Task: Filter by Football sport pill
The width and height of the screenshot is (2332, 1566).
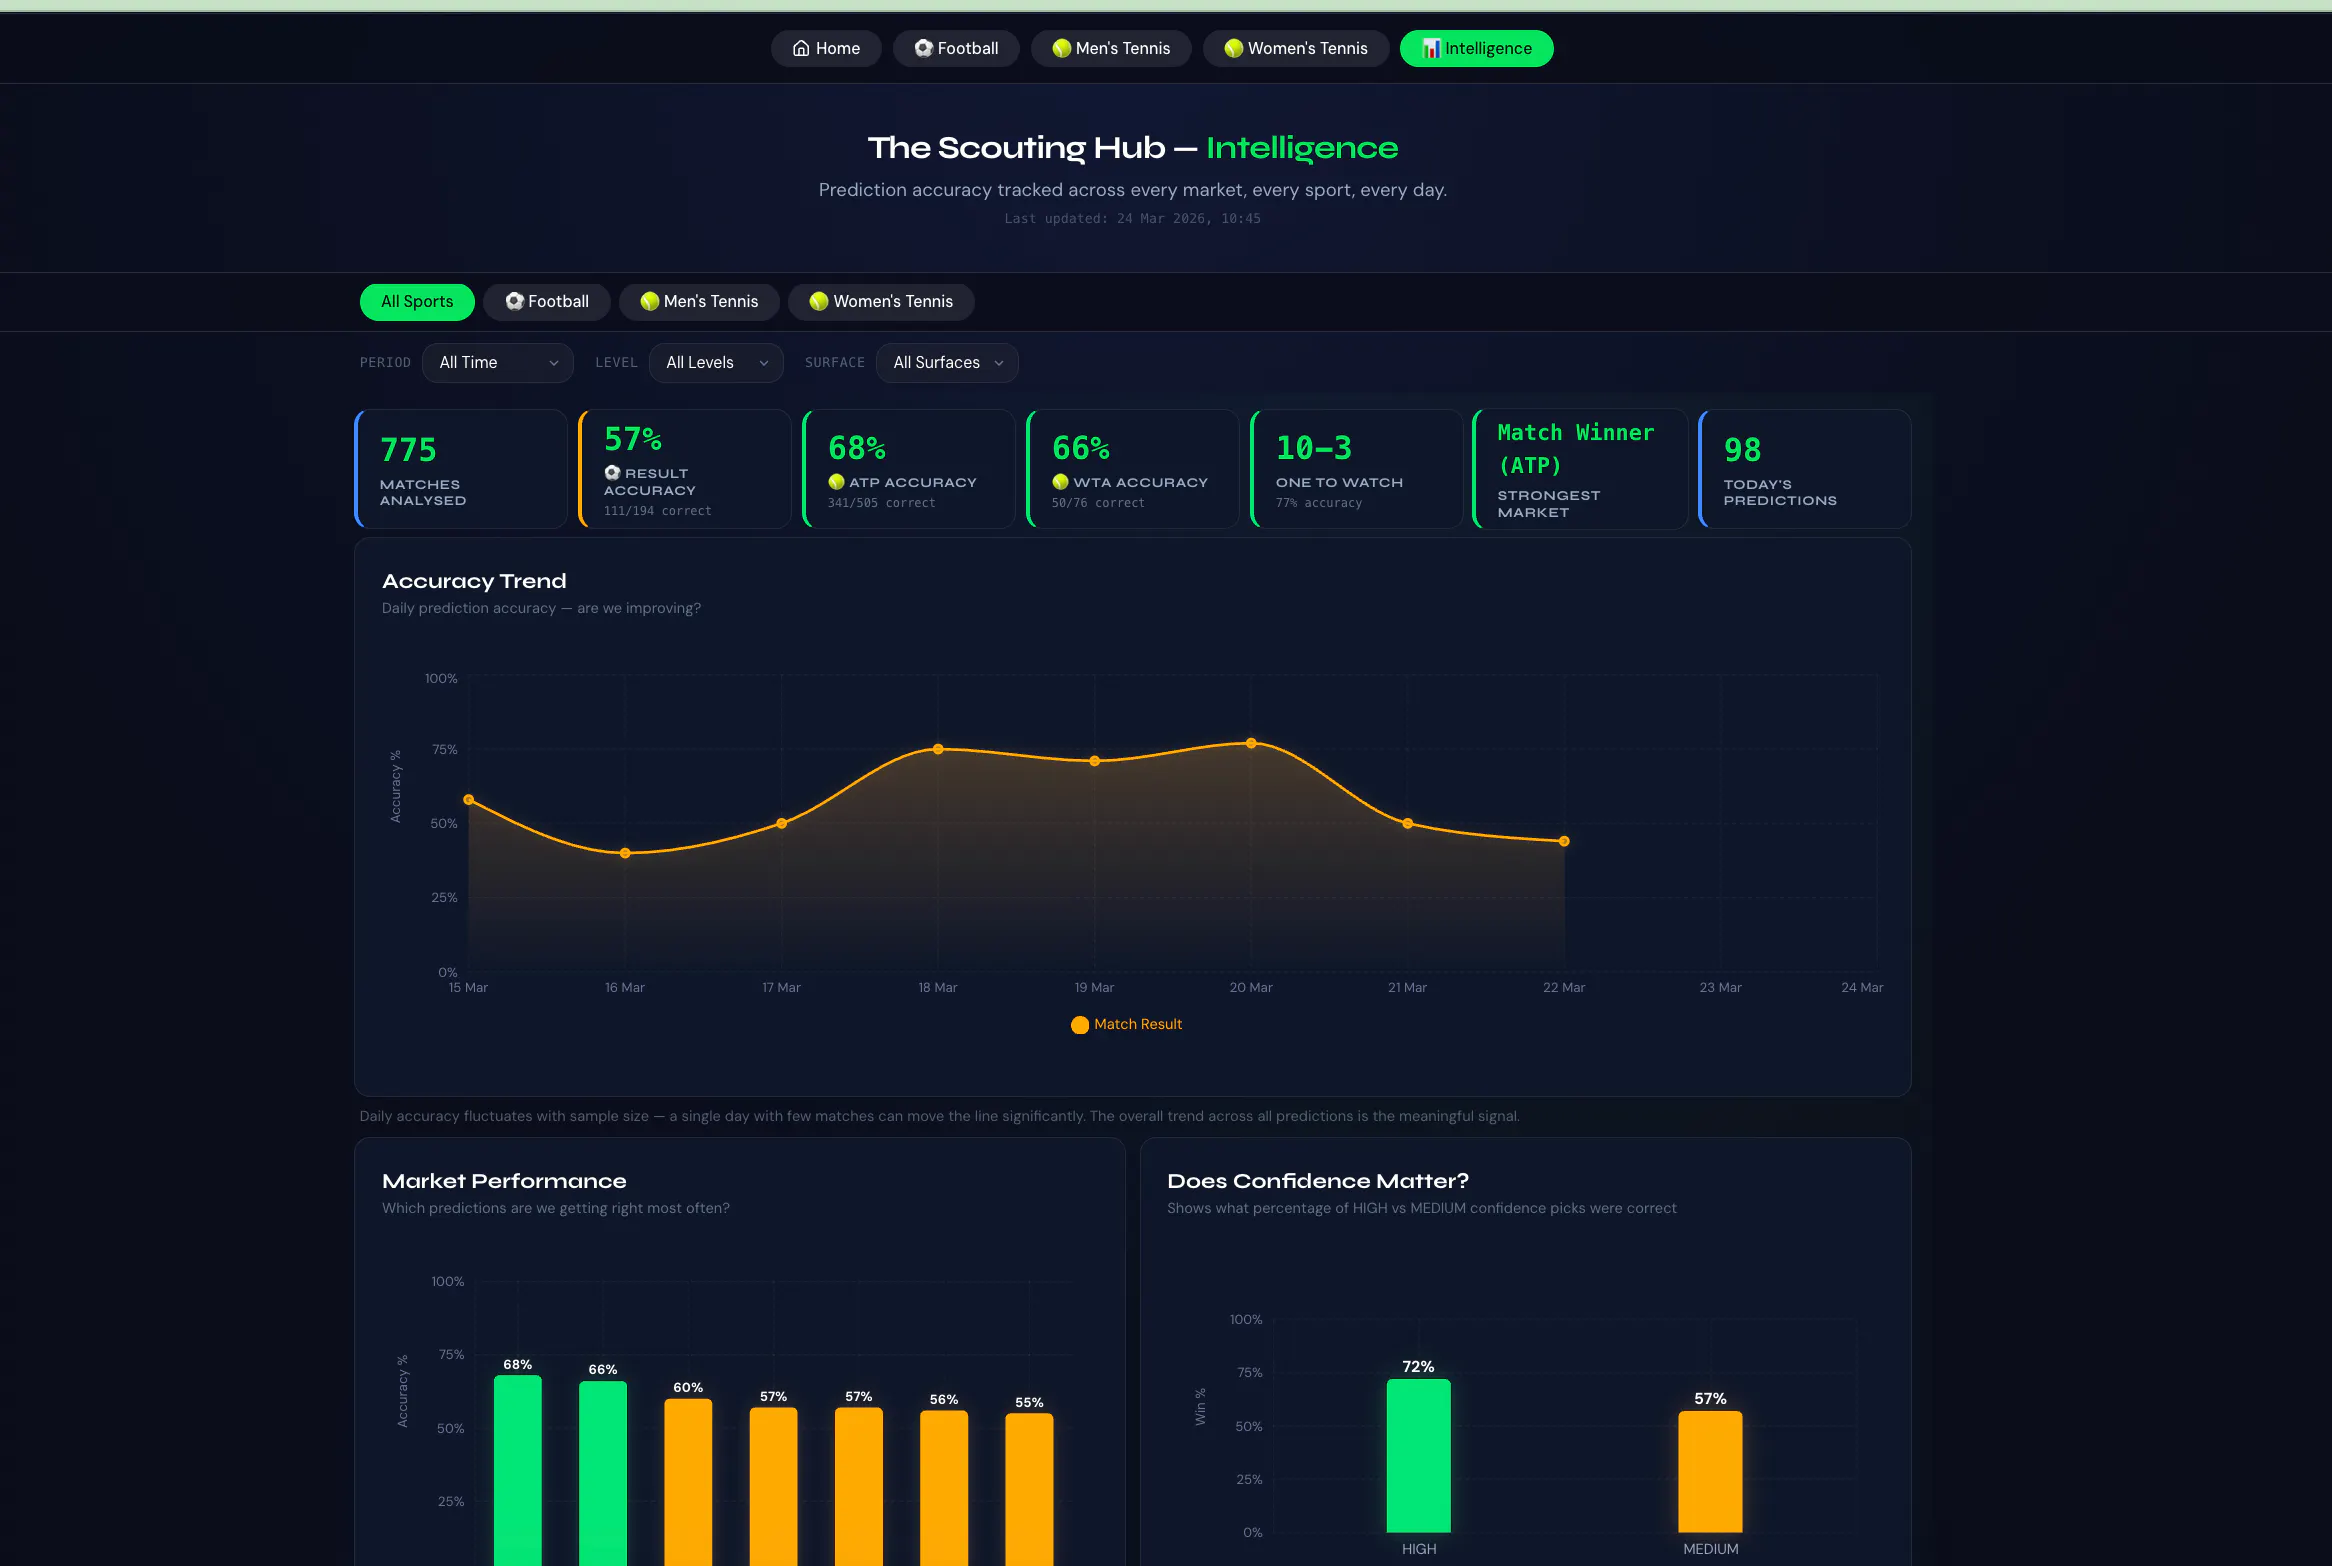Action: (x=547, y=301)
